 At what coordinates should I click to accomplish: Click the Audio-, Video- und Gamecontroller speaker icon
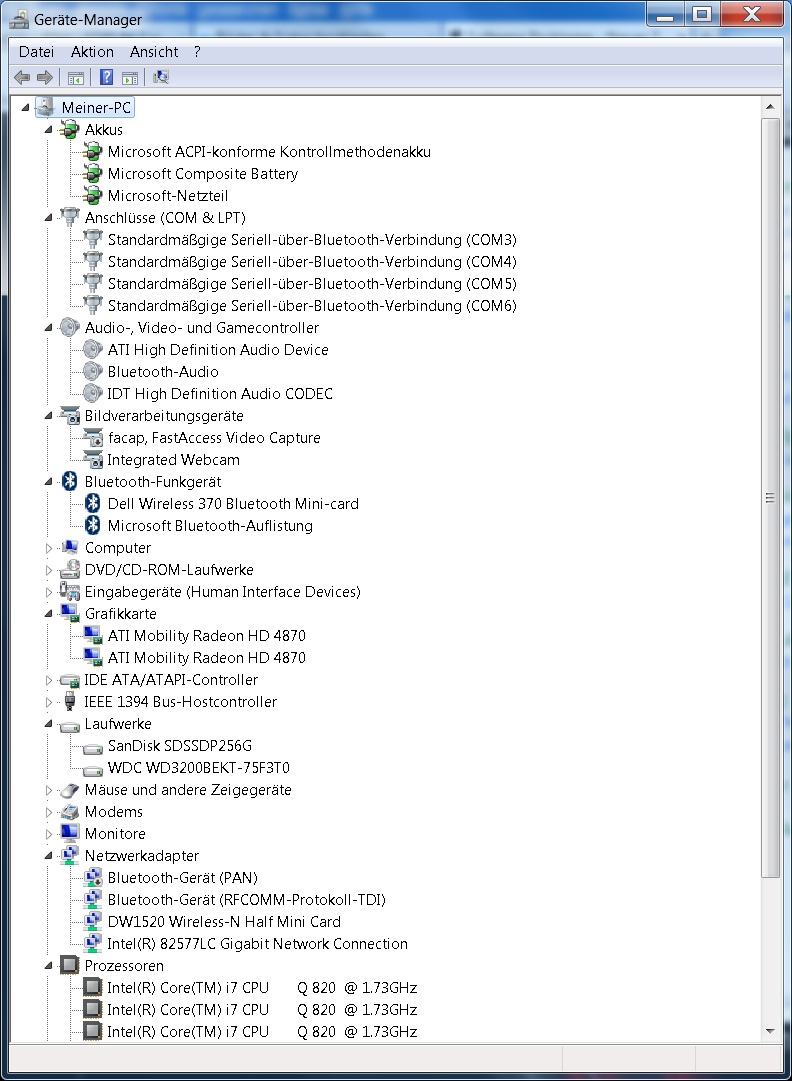[x=70, y=327]
